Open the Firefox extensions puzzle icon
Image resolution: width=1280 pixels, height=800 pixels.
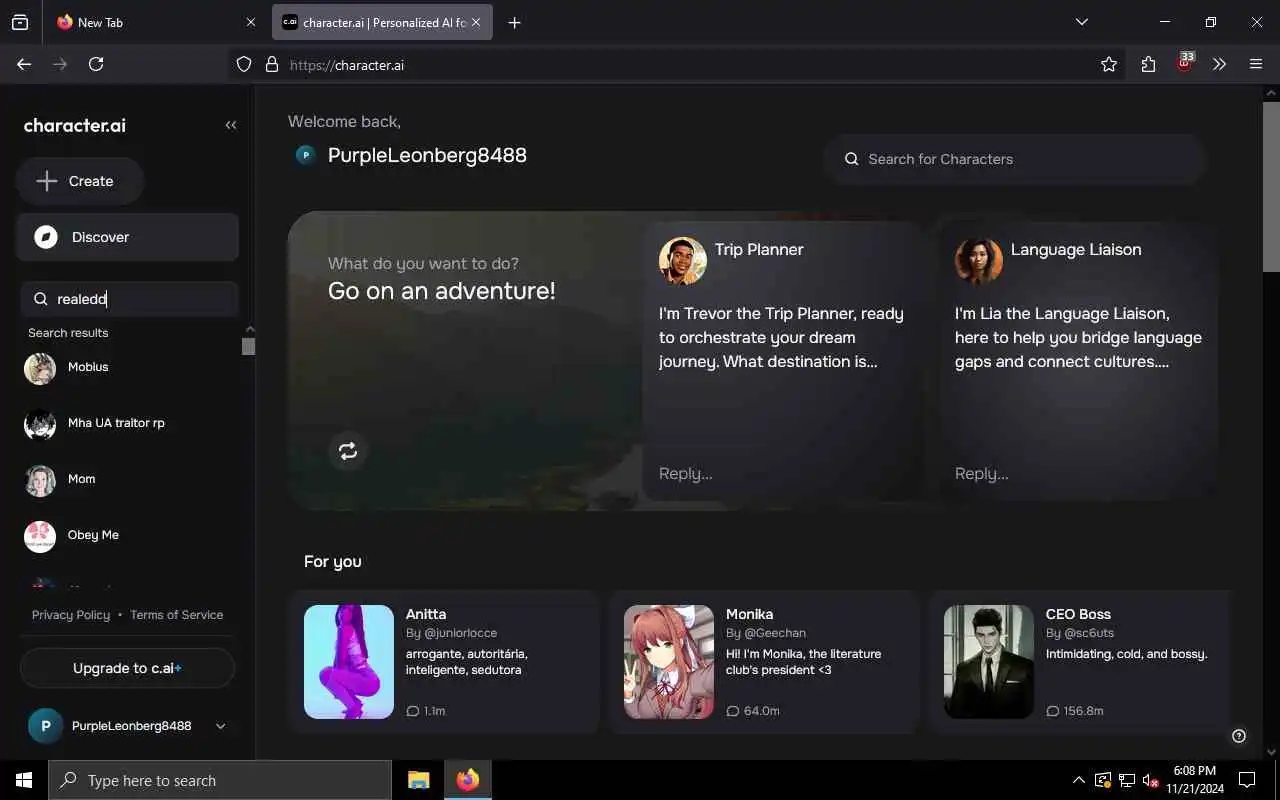point(1148,64)
